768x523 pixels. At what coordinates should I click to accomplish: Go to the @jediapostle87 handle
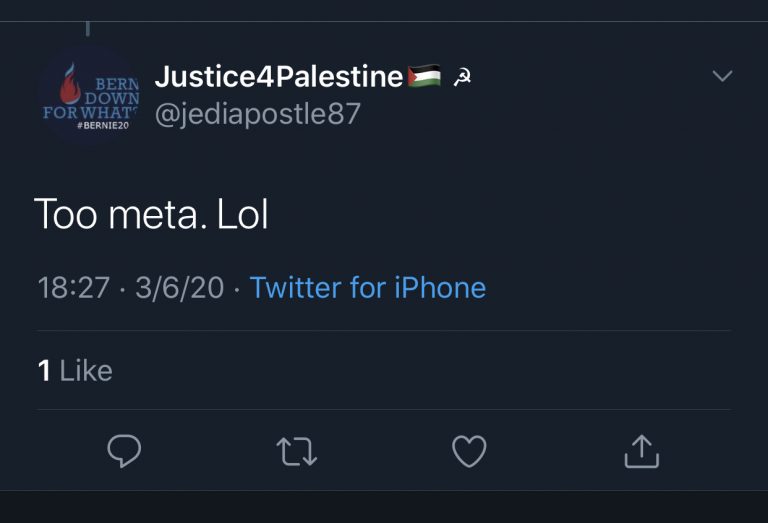click(x=257, y=114)
